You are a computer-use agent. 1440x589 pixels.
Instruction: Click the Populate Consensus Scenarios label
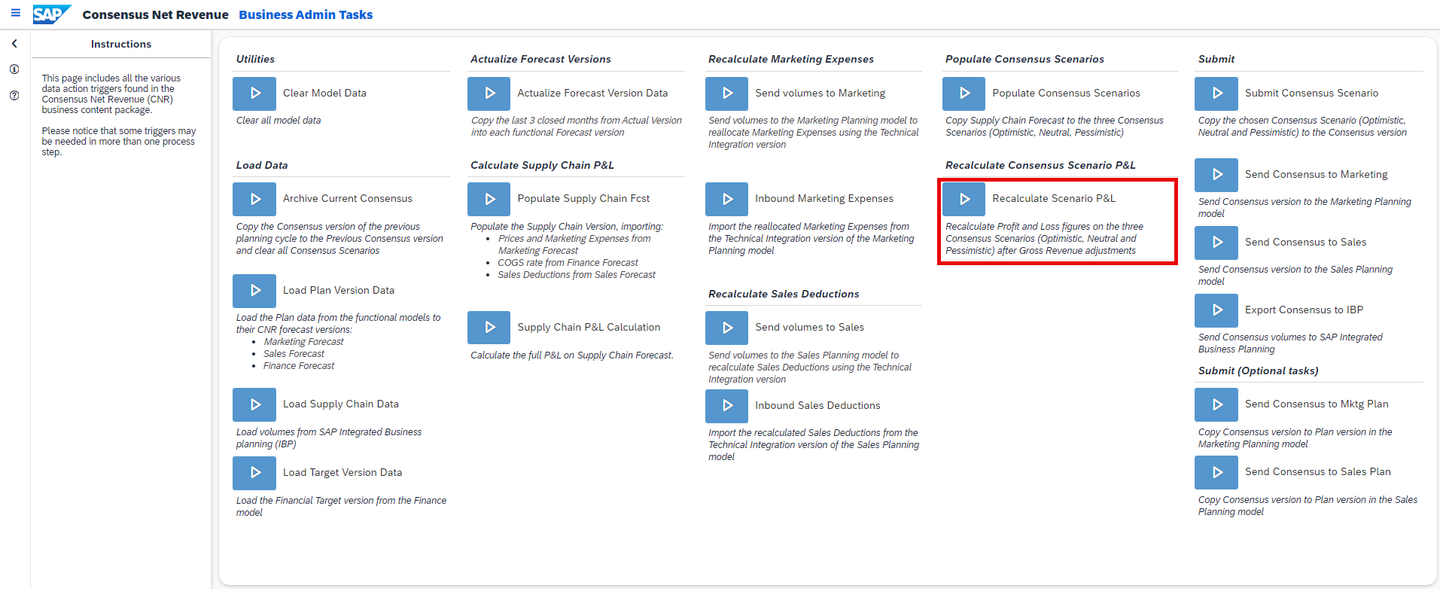[1066, 93]
